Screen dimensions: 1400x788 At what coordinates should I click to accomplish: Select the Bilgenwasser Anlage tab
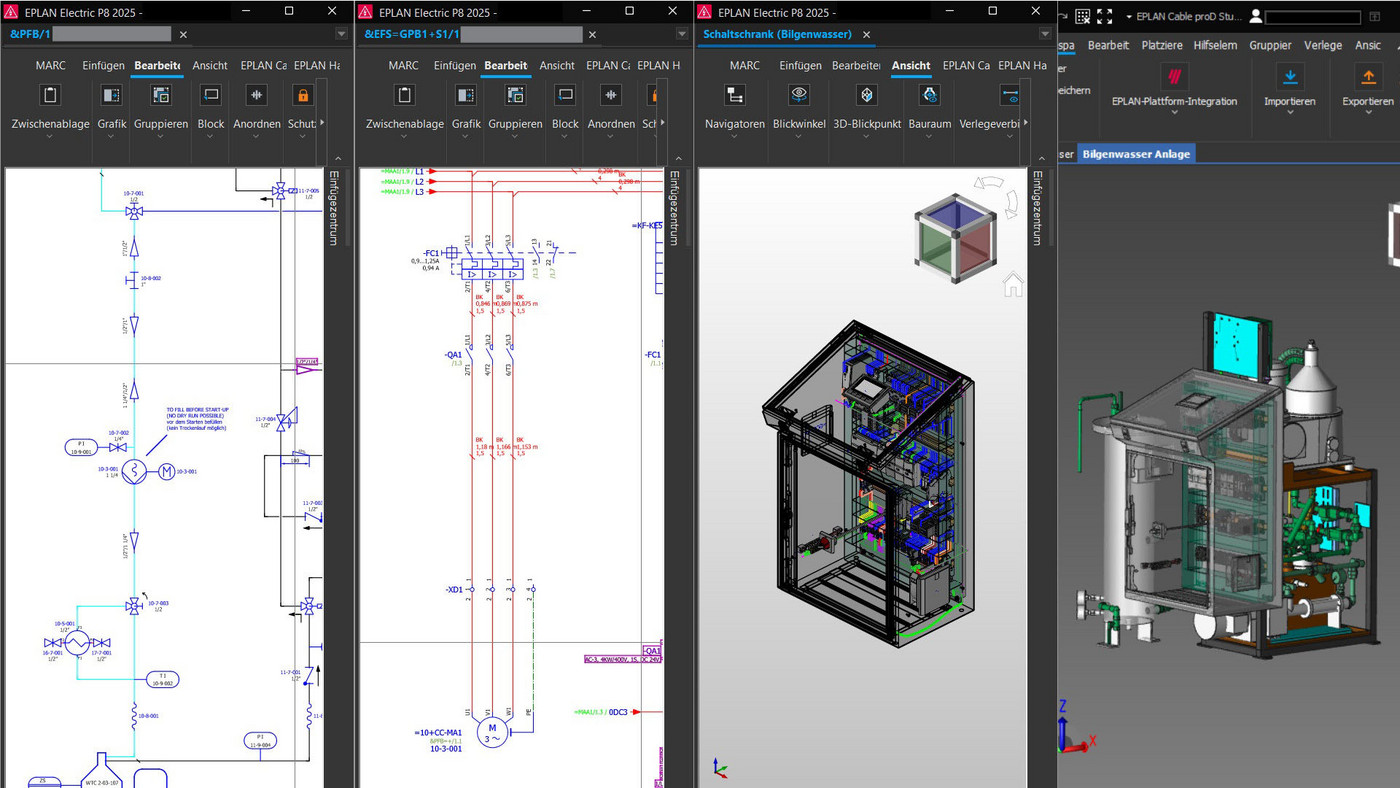[x=1136, y=154]
